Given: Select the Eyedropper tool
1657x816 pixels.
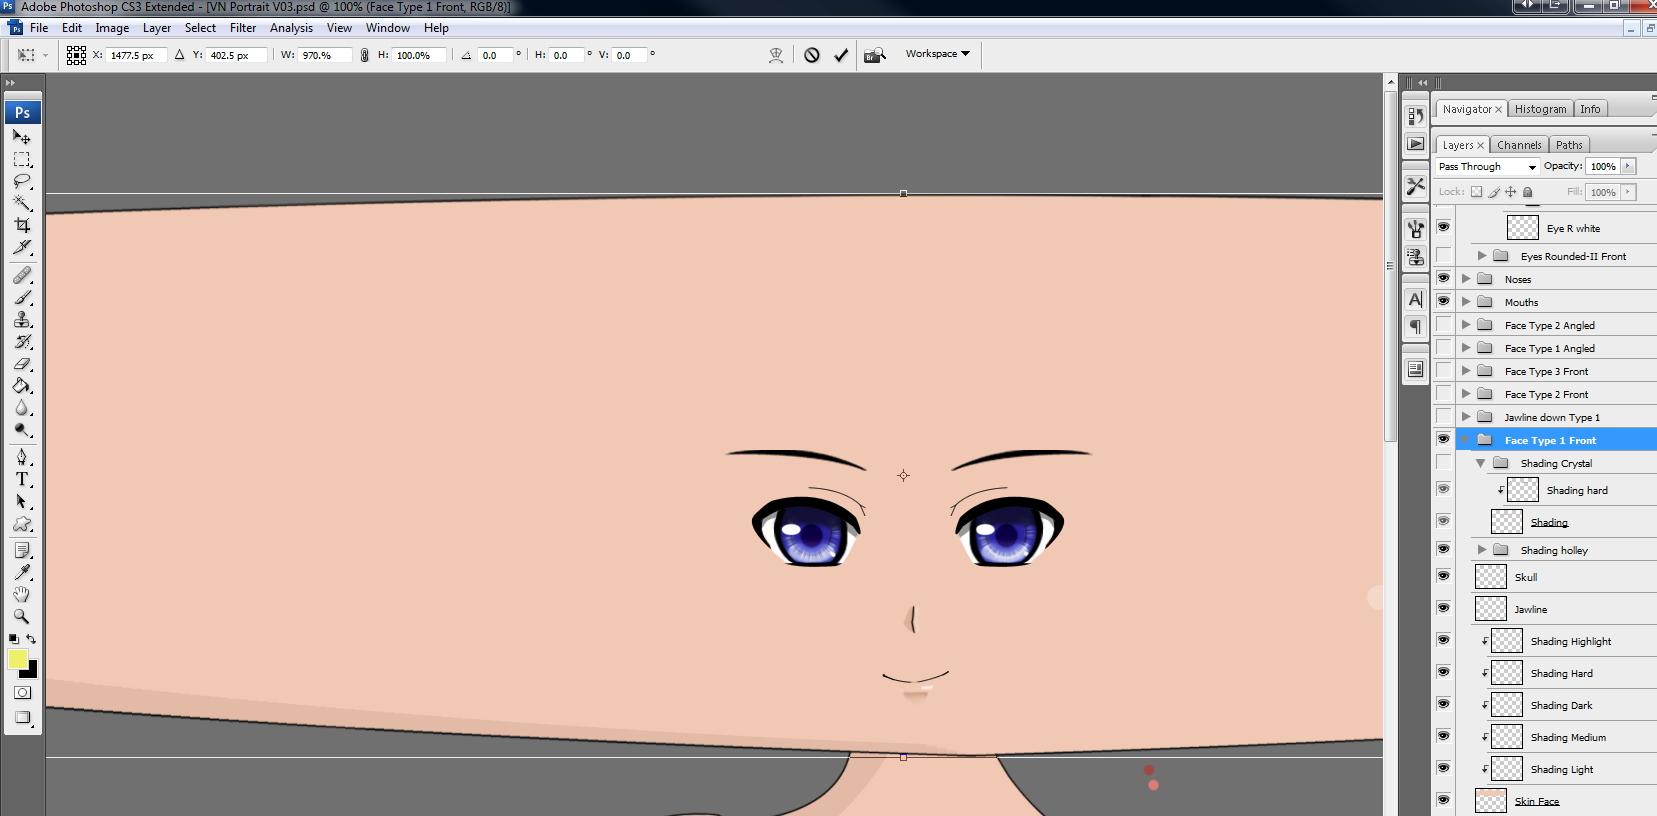Looking at the screenshot, I should (22, 573).
